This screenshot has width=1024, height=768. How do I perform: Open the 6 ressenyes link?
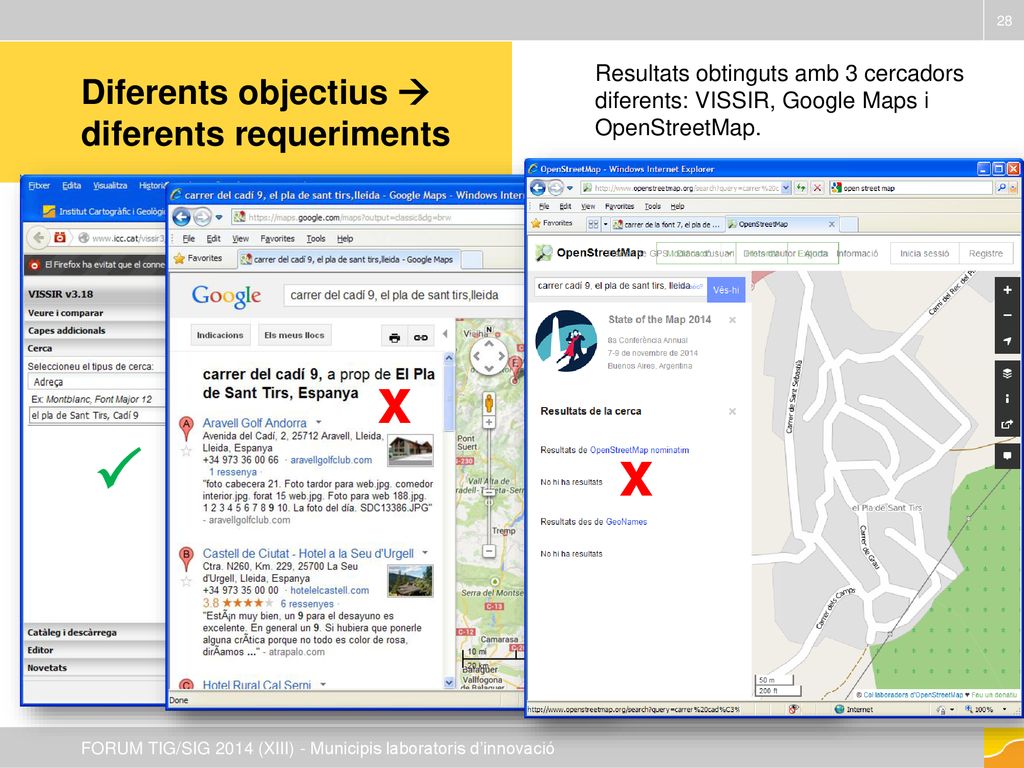click(x=307, y=604)
